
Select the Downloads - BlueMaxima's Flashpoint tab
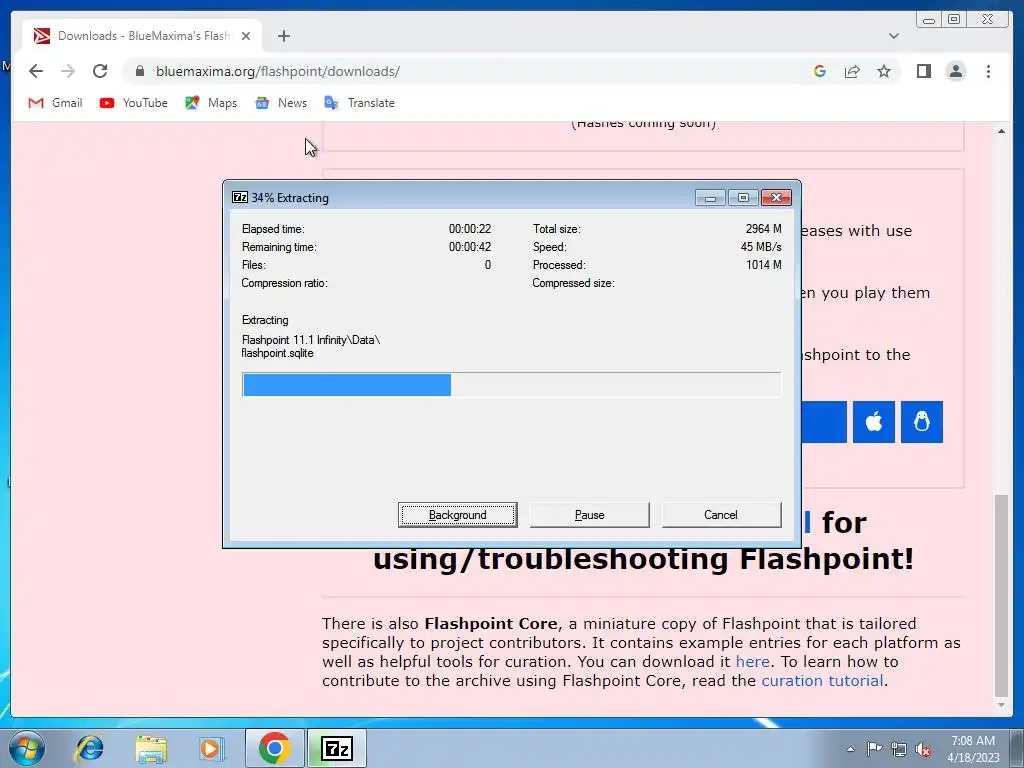(x=142, y=36)
